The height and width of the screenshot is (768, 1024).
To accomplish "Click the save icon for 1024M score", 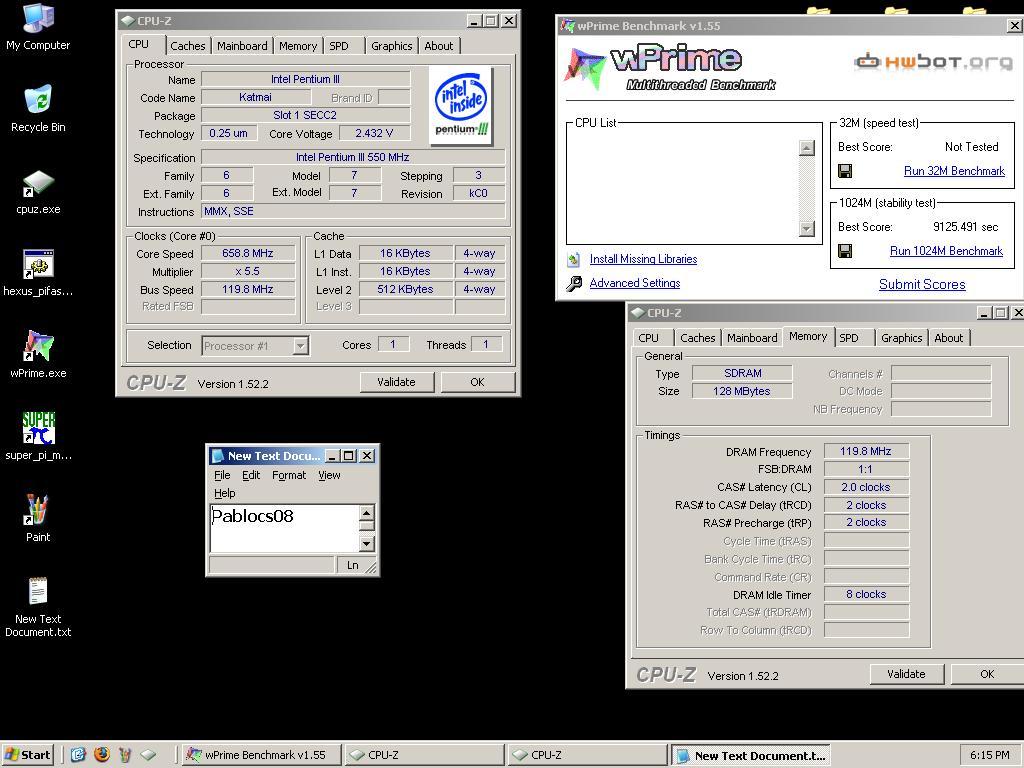I will (x=844, y=251).
